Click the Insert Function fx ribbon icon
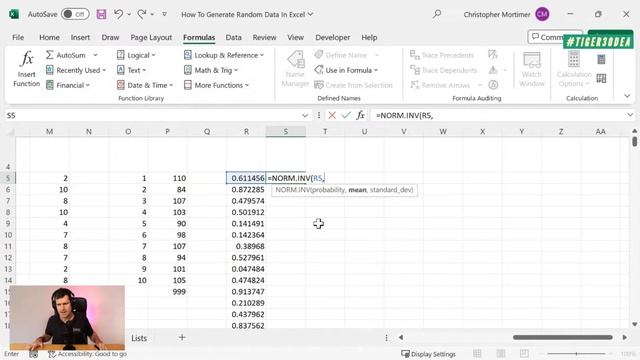This screenshot has height=360, width=640. click(27, 69)
